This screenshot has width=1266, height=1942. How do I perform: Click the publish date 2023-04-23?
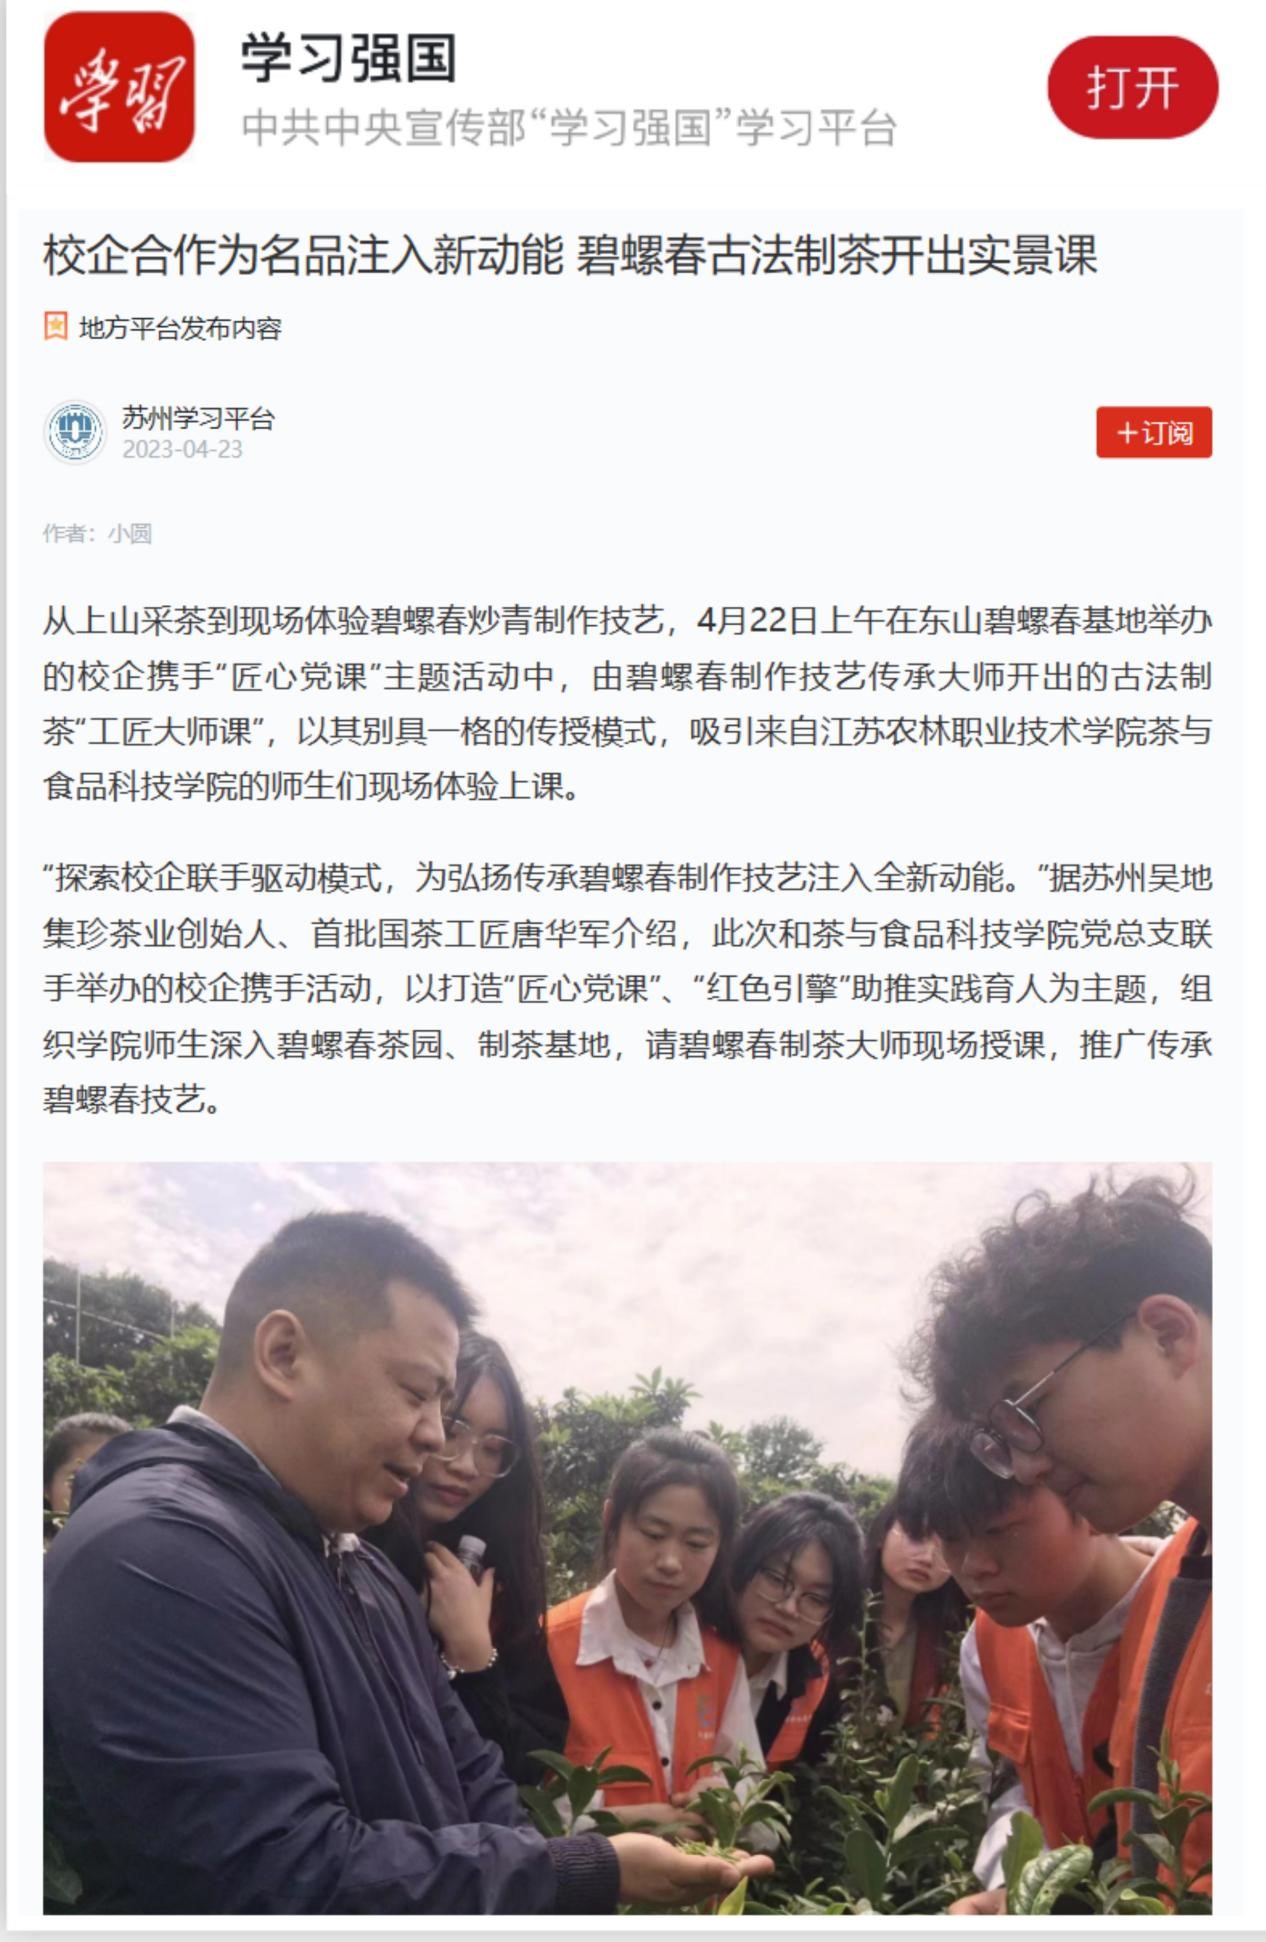[x=182, y=450]
